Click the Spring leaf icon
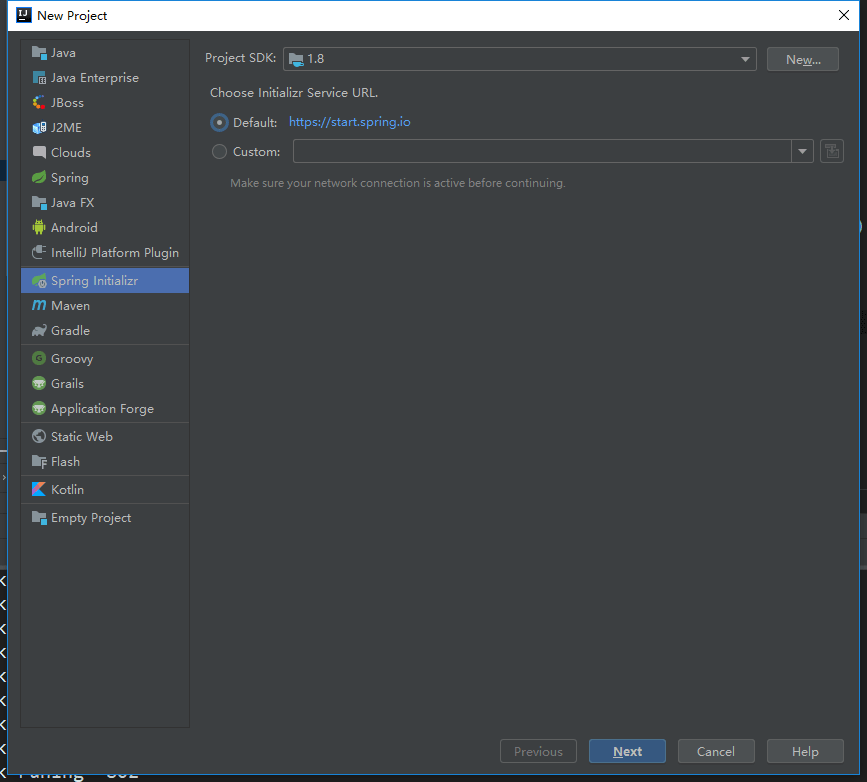The height and width of the screenshot is (782, 867). click(x=39, y=178)
